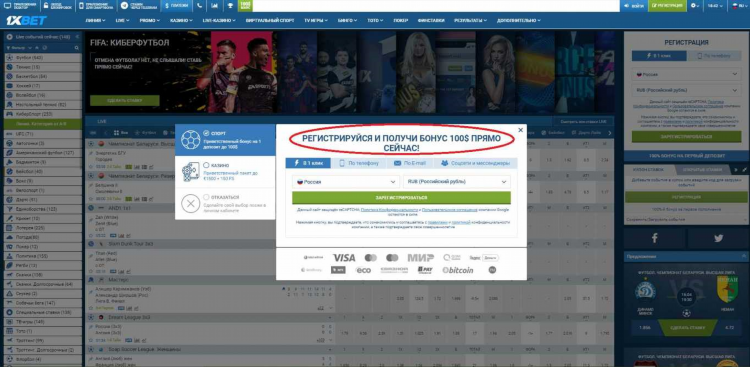Viewport: 750px width, 367px height.
Task: Click the bitcoin payment logo
Action: point(458,270)
